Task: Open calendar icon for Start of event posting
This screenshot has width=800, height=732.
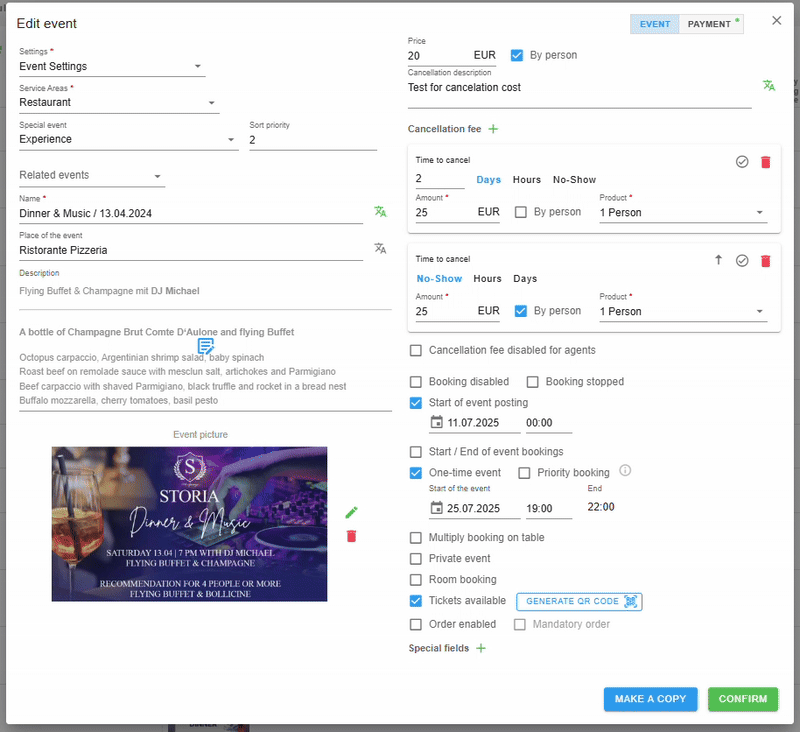Action: (x=437, y=422)
